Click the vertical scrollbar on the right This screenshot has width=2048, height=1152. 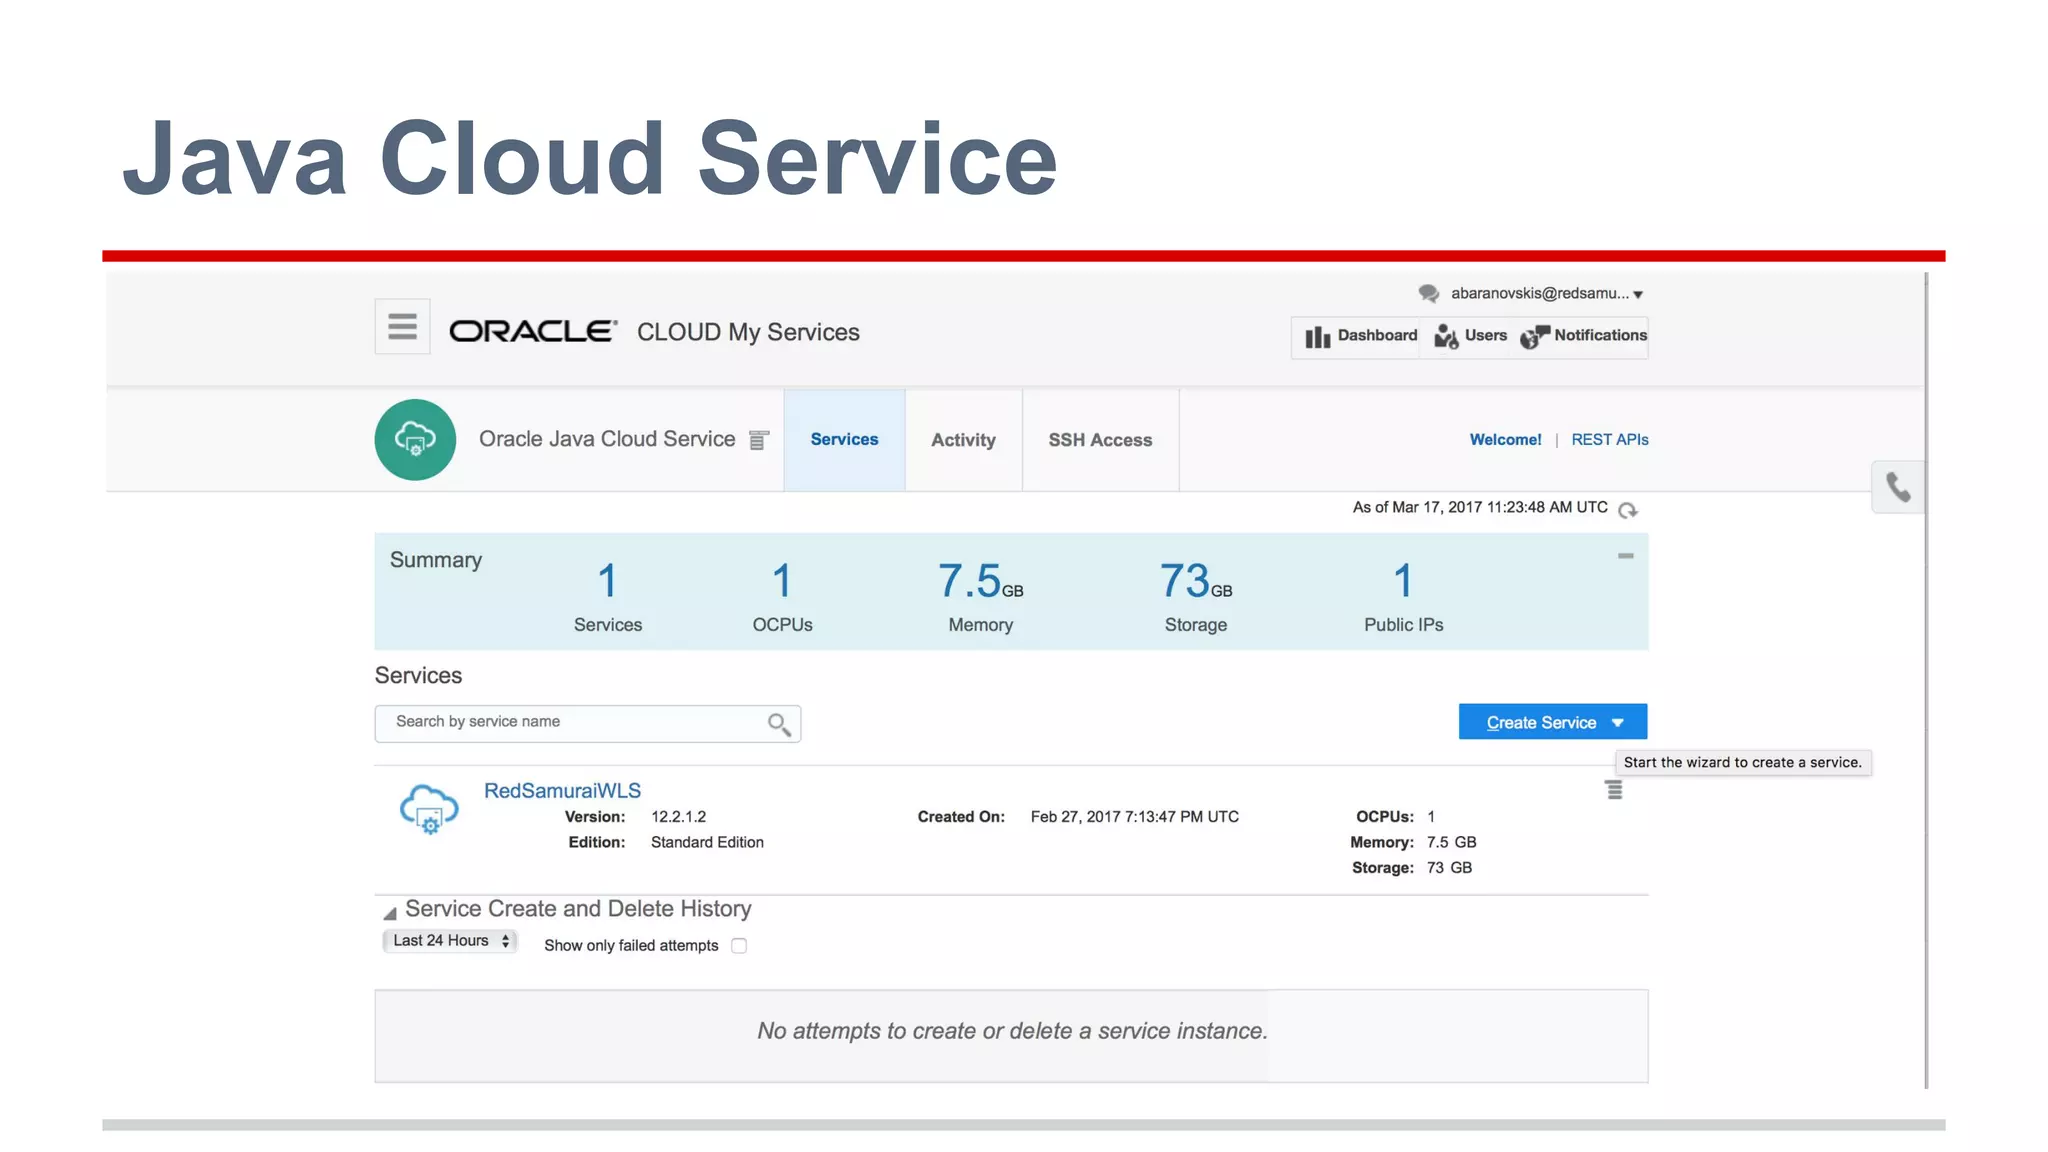pos(1926,680)
